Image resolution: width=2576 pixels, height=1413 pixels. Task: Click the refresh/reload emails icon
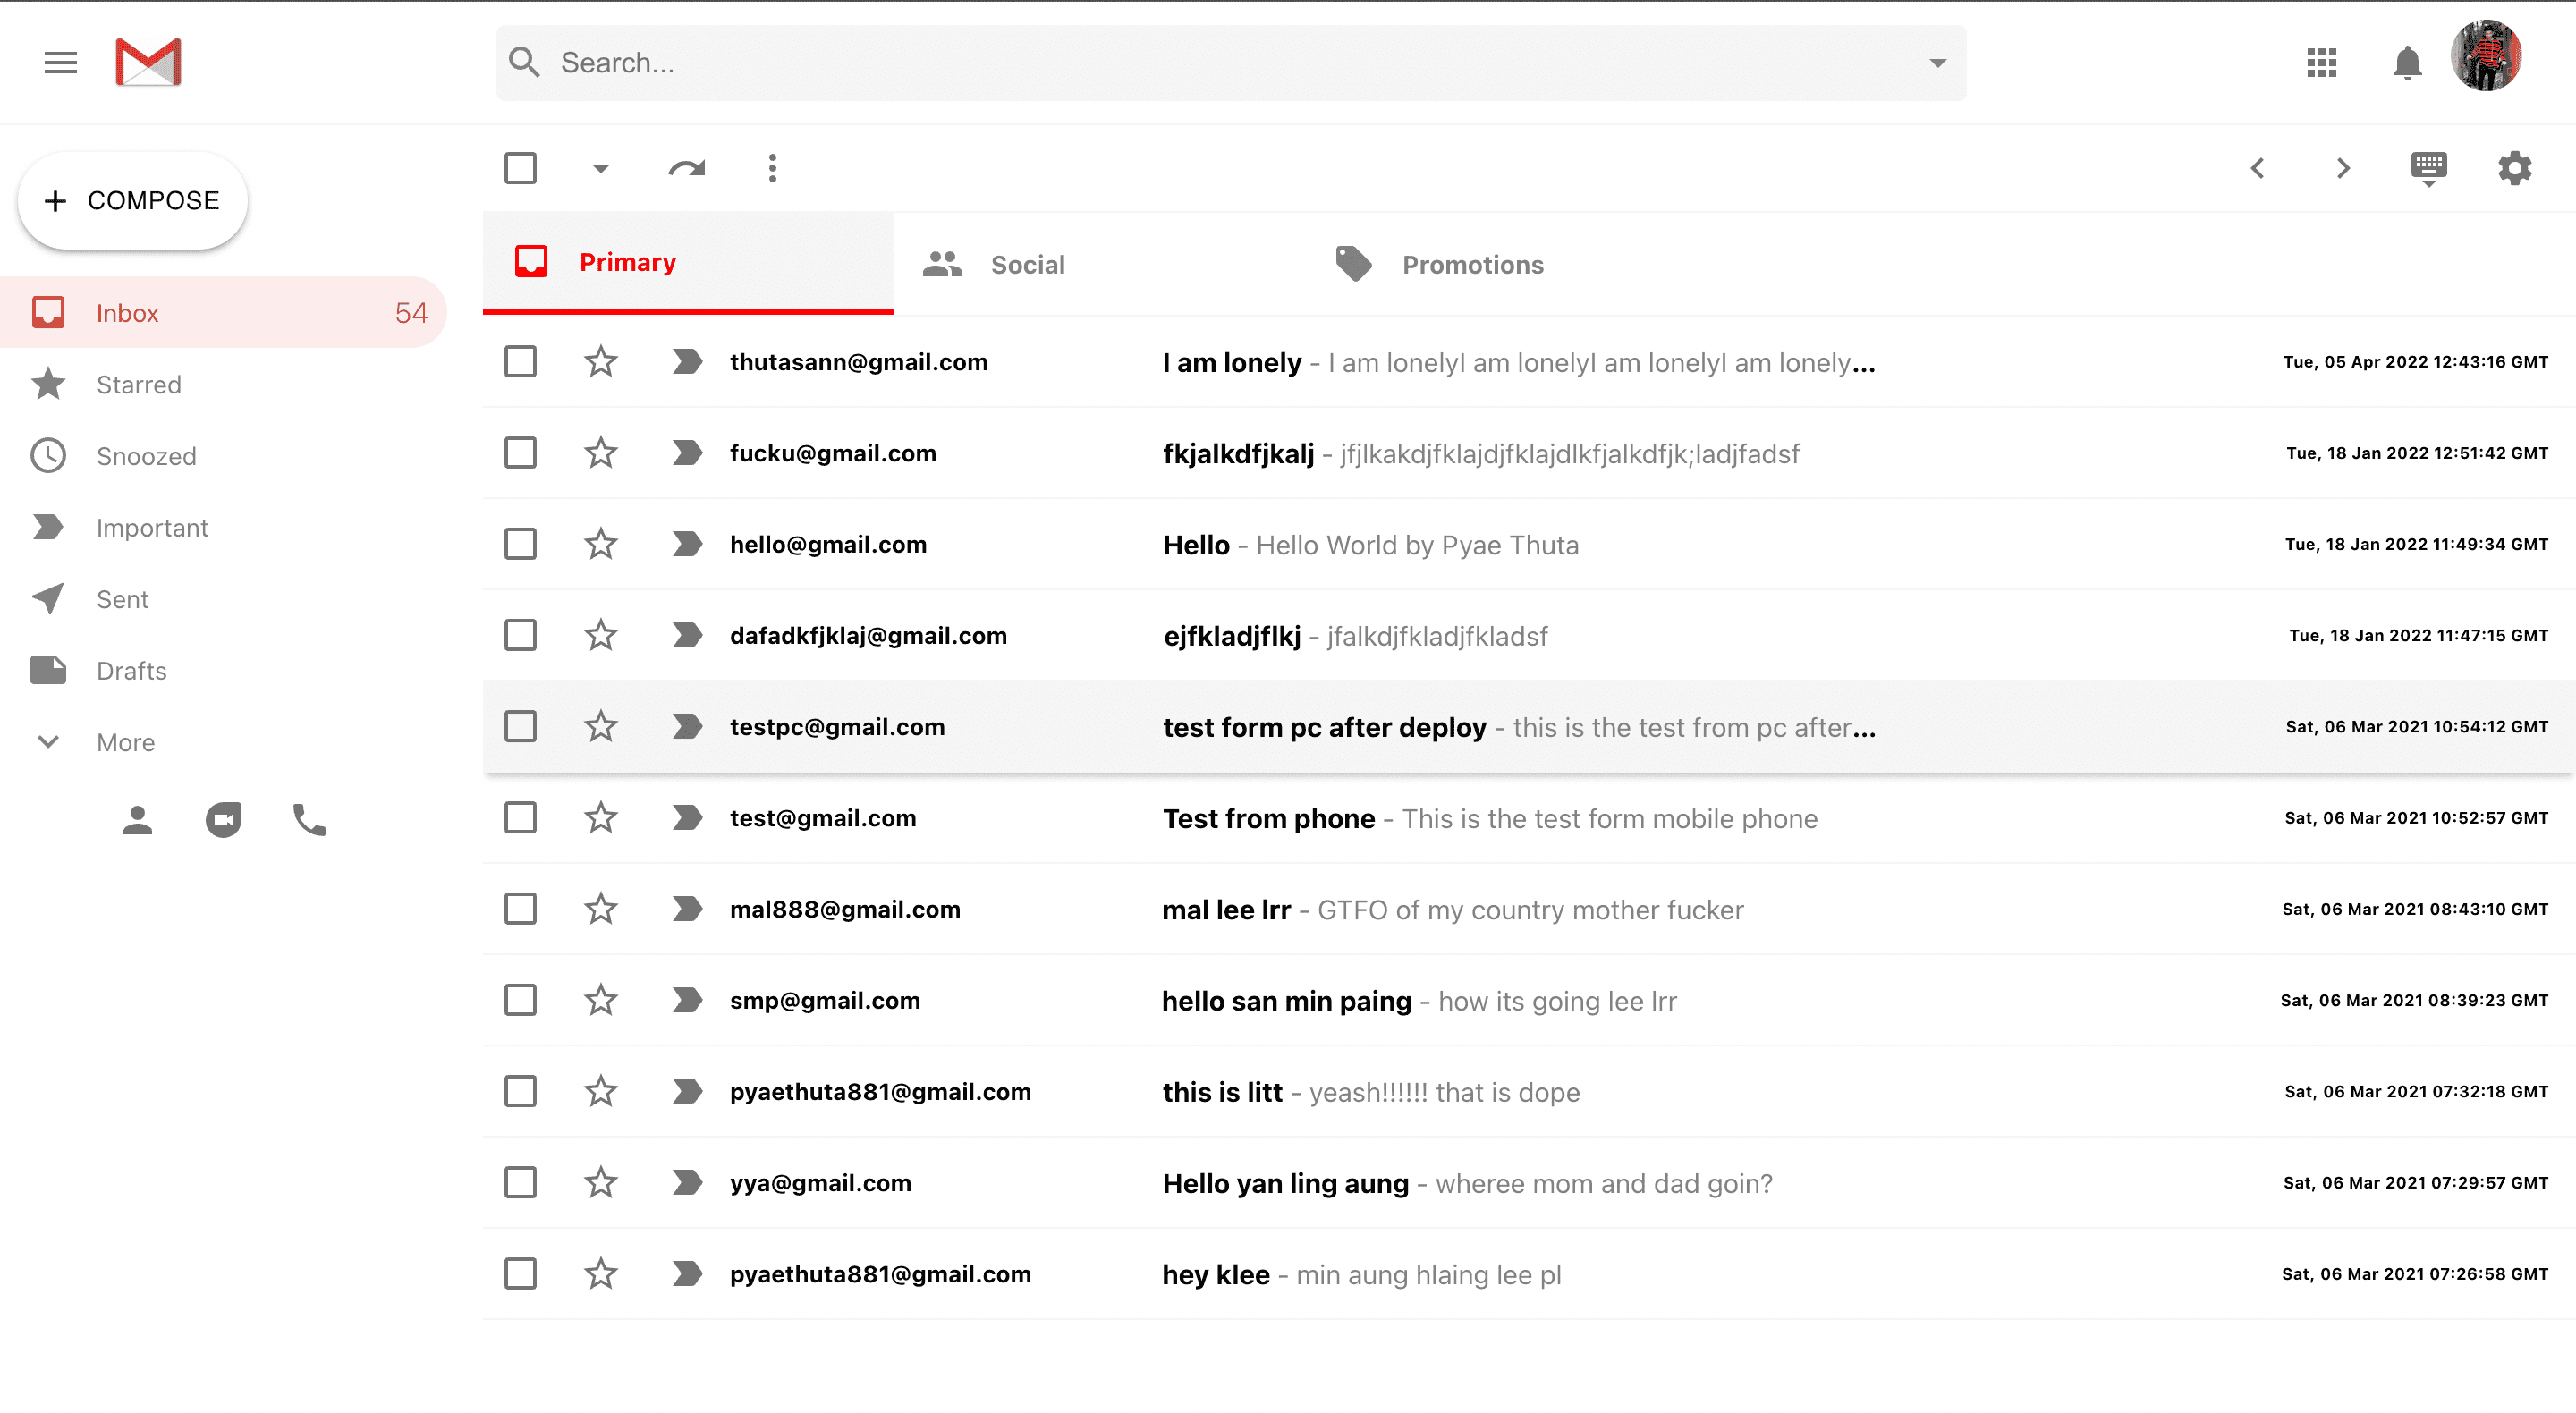point(687,169)
